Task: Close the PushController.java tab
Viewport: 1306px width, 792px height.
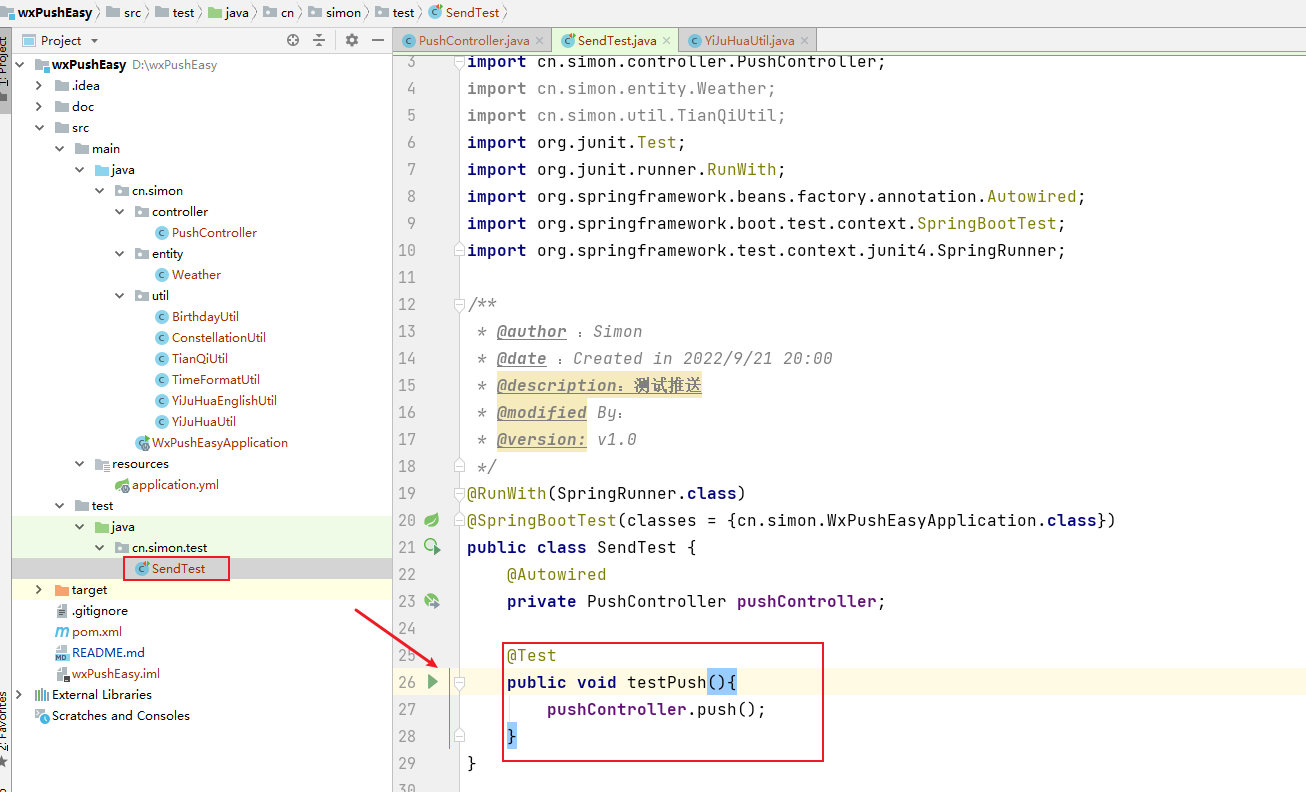Action: tap(539, 41)
